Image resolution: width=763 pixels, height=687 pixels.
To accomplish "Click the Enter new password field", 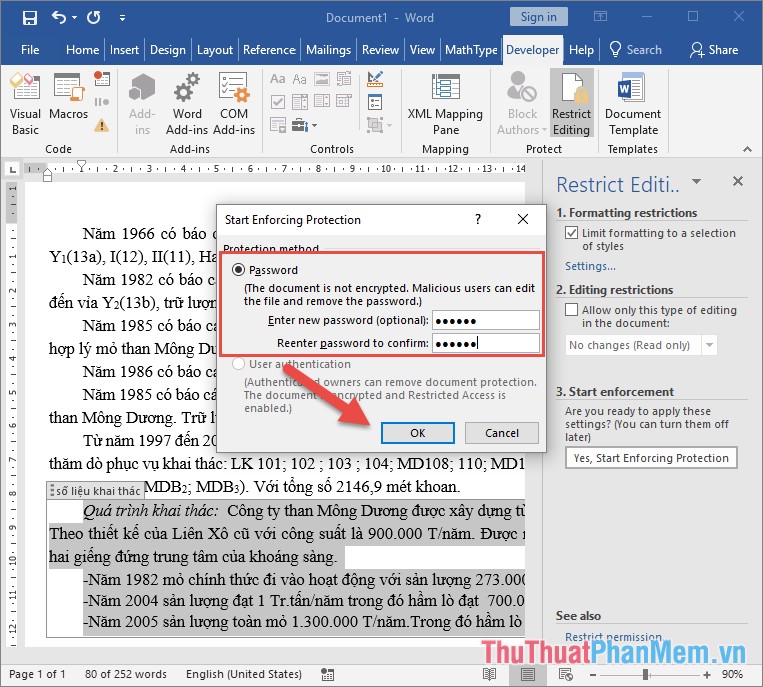I will point(486,321).
